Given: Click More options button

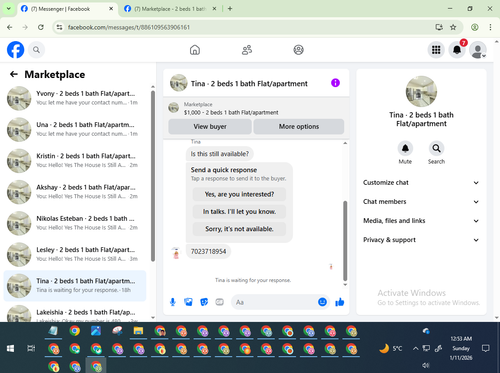Looking at the screenshot, I should click(x=299, y=127).
